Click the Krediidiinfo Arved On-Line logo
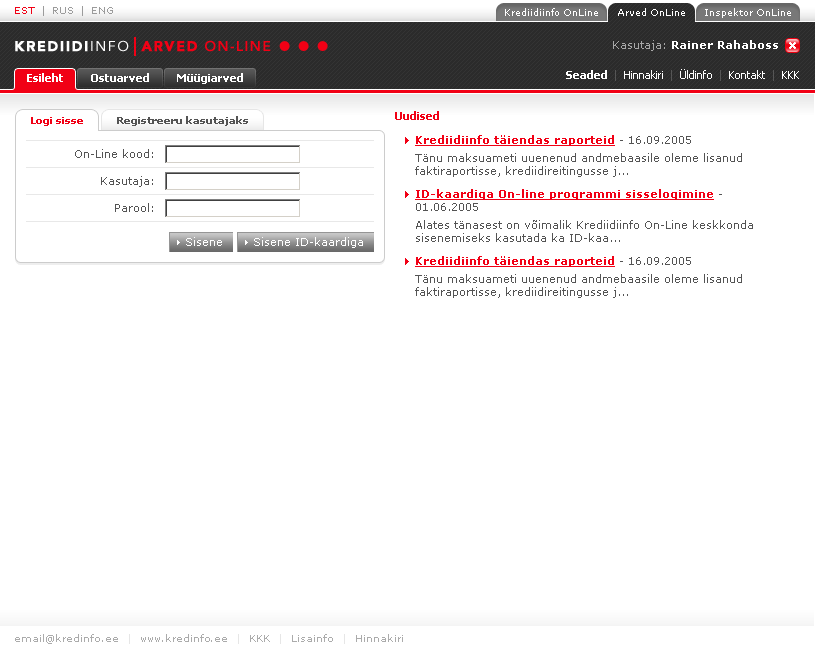The width and height of the screenshot is (815, 650). pyautogui.click(x=171, y=46)
